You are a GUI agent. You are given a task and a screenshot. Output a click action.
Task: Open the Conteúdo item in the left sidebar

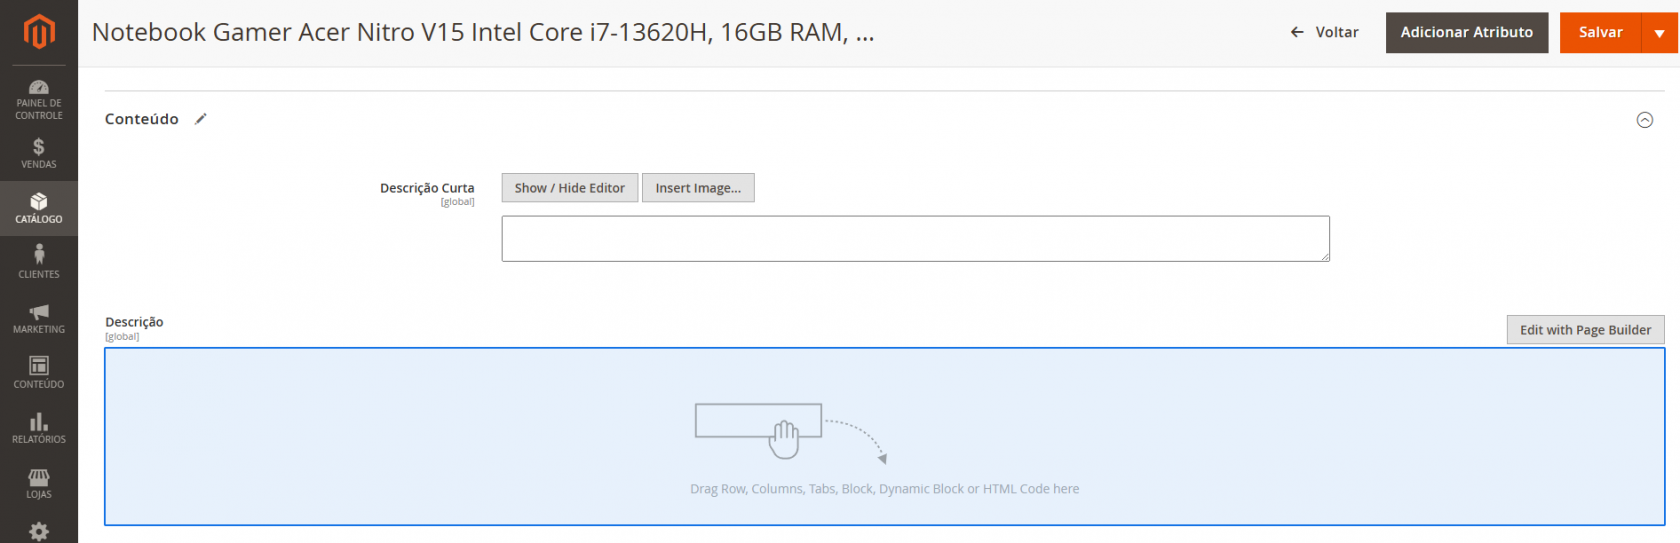[39, 373]
